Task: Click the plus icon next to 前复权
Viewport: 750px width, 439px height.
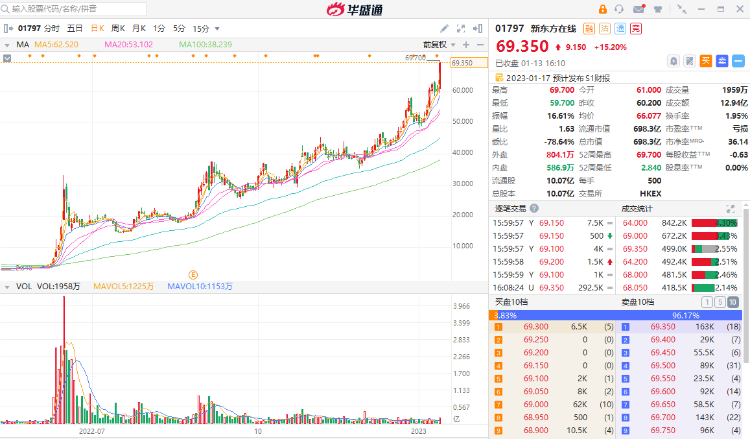Action: click(466, 44)
